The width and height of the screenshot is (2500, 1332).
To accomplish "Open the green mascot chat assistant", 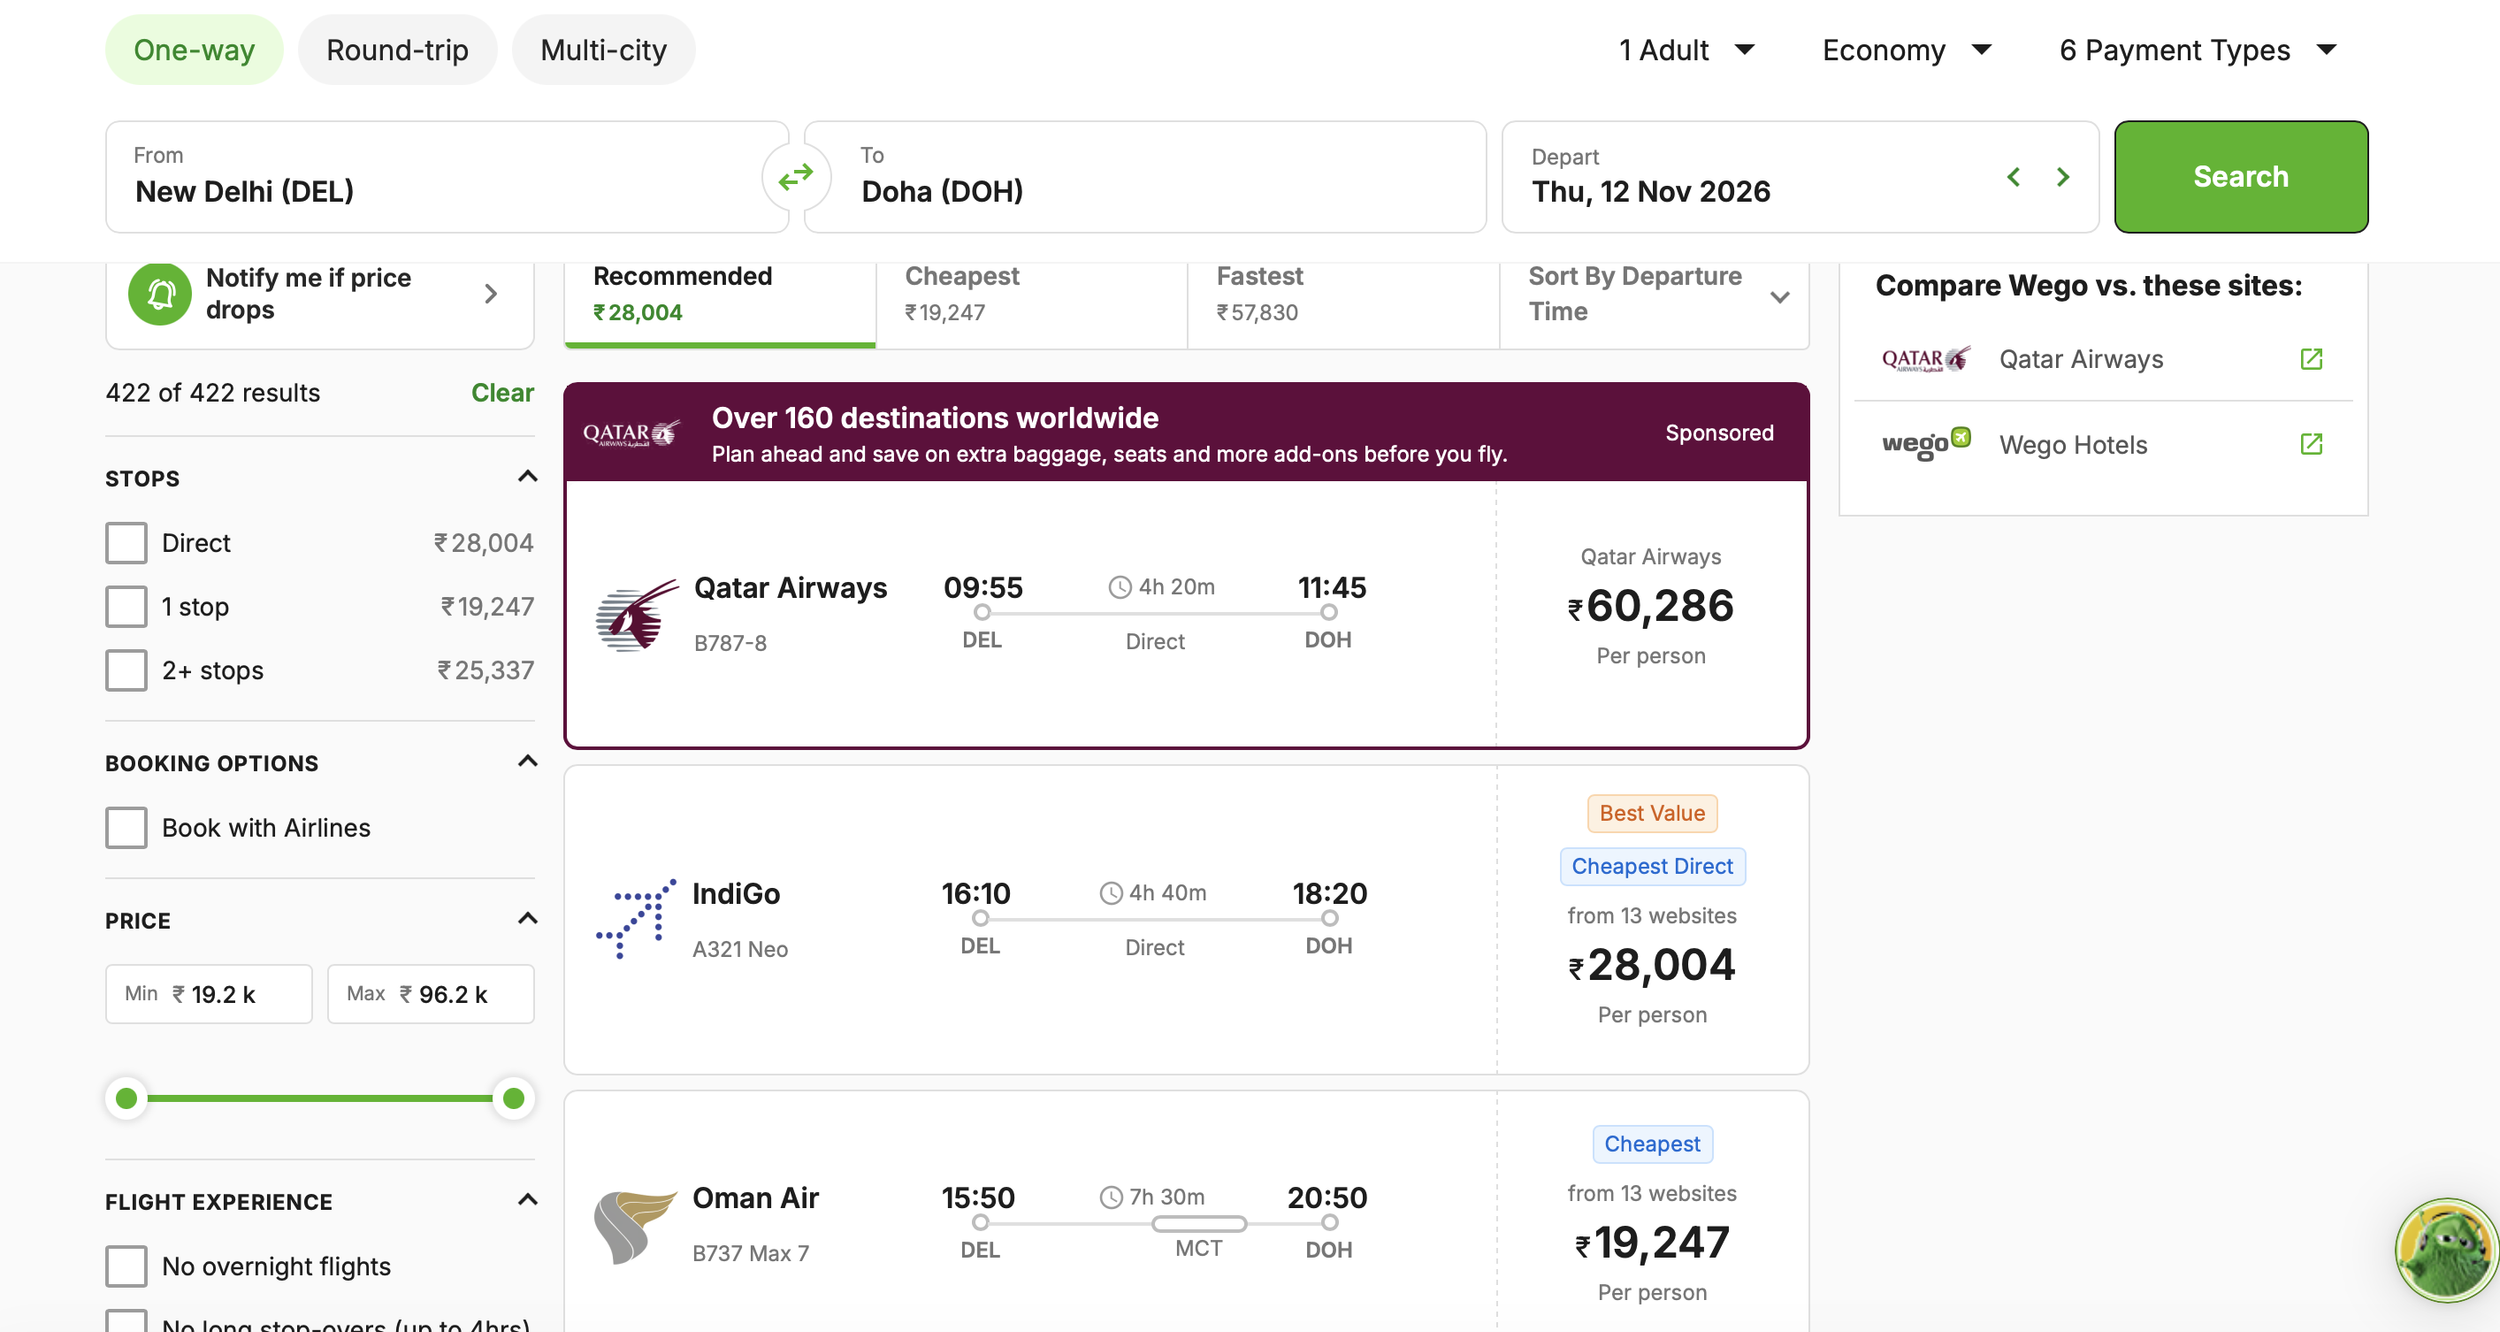I will [2446, 1250].
